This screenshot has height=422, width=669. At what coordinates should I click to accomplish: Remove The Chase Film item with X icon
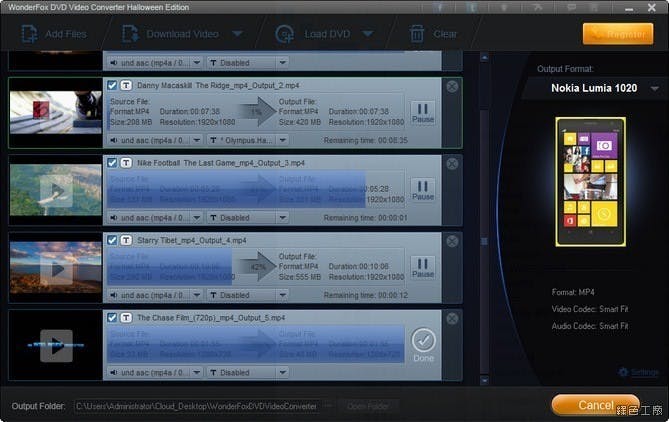452,319
